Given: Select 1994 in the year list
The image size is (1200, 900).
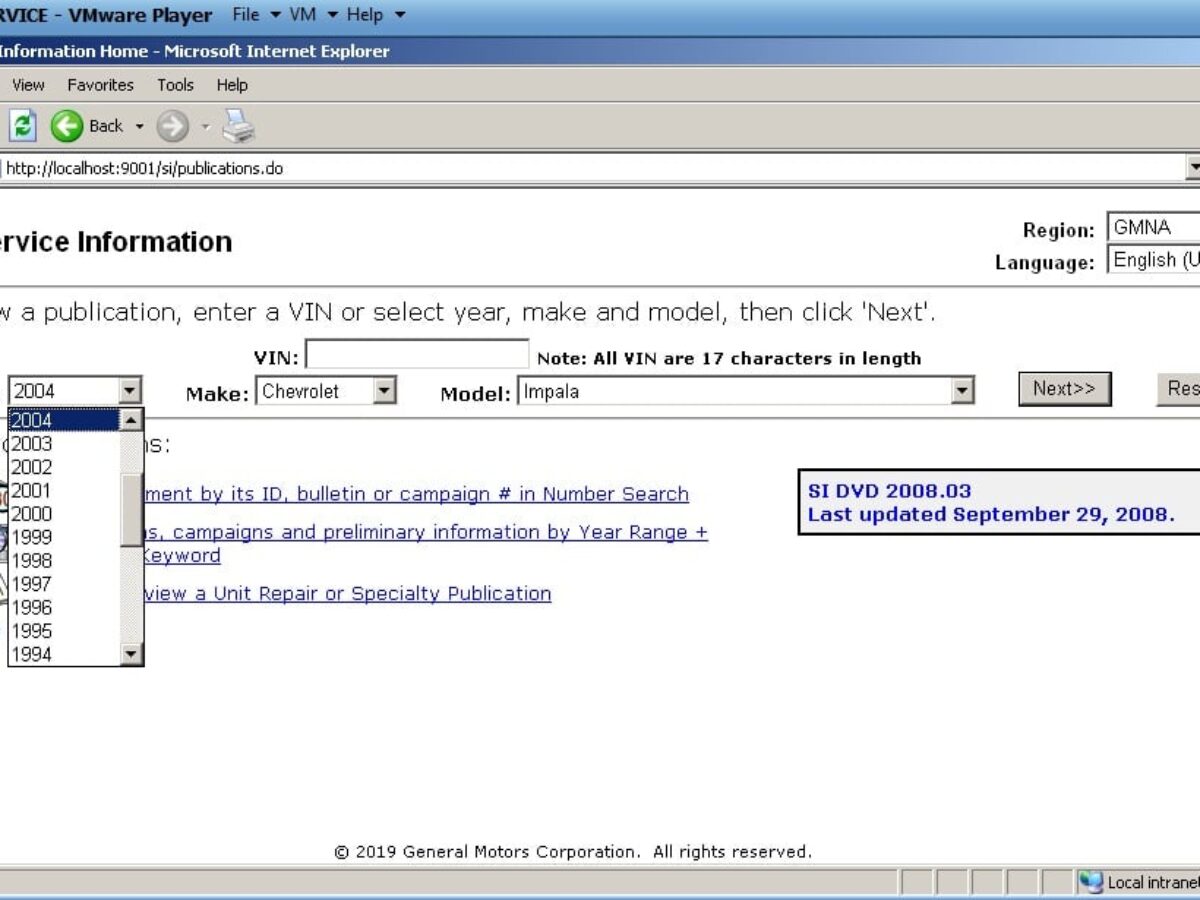Looking at the screenshot, I should (x=64, y=654).
